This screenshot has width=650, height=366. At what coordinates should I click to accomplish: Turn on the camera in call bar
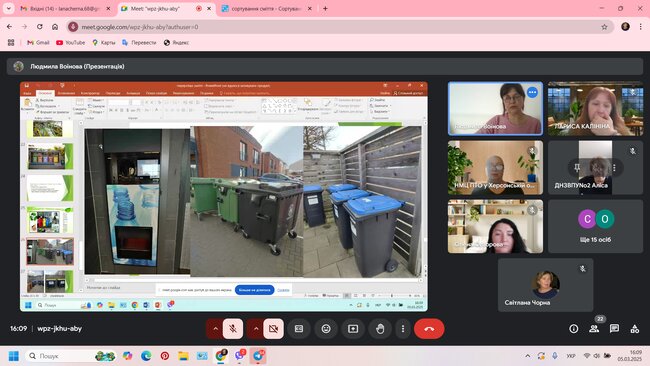[274, 329]
